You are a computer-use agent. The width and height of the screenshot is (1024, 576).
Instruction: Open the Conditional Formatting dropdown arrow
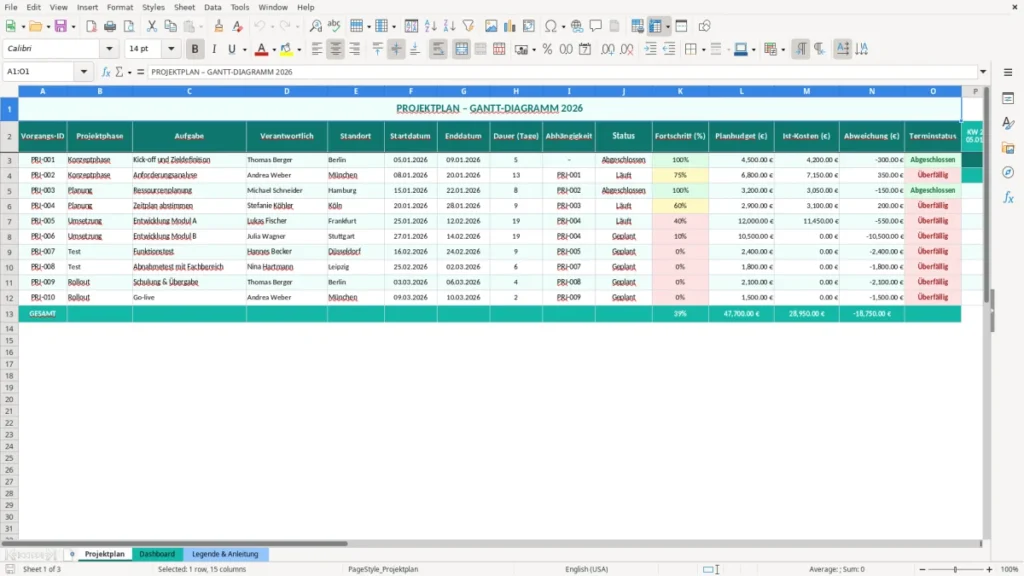coord(783,49)
